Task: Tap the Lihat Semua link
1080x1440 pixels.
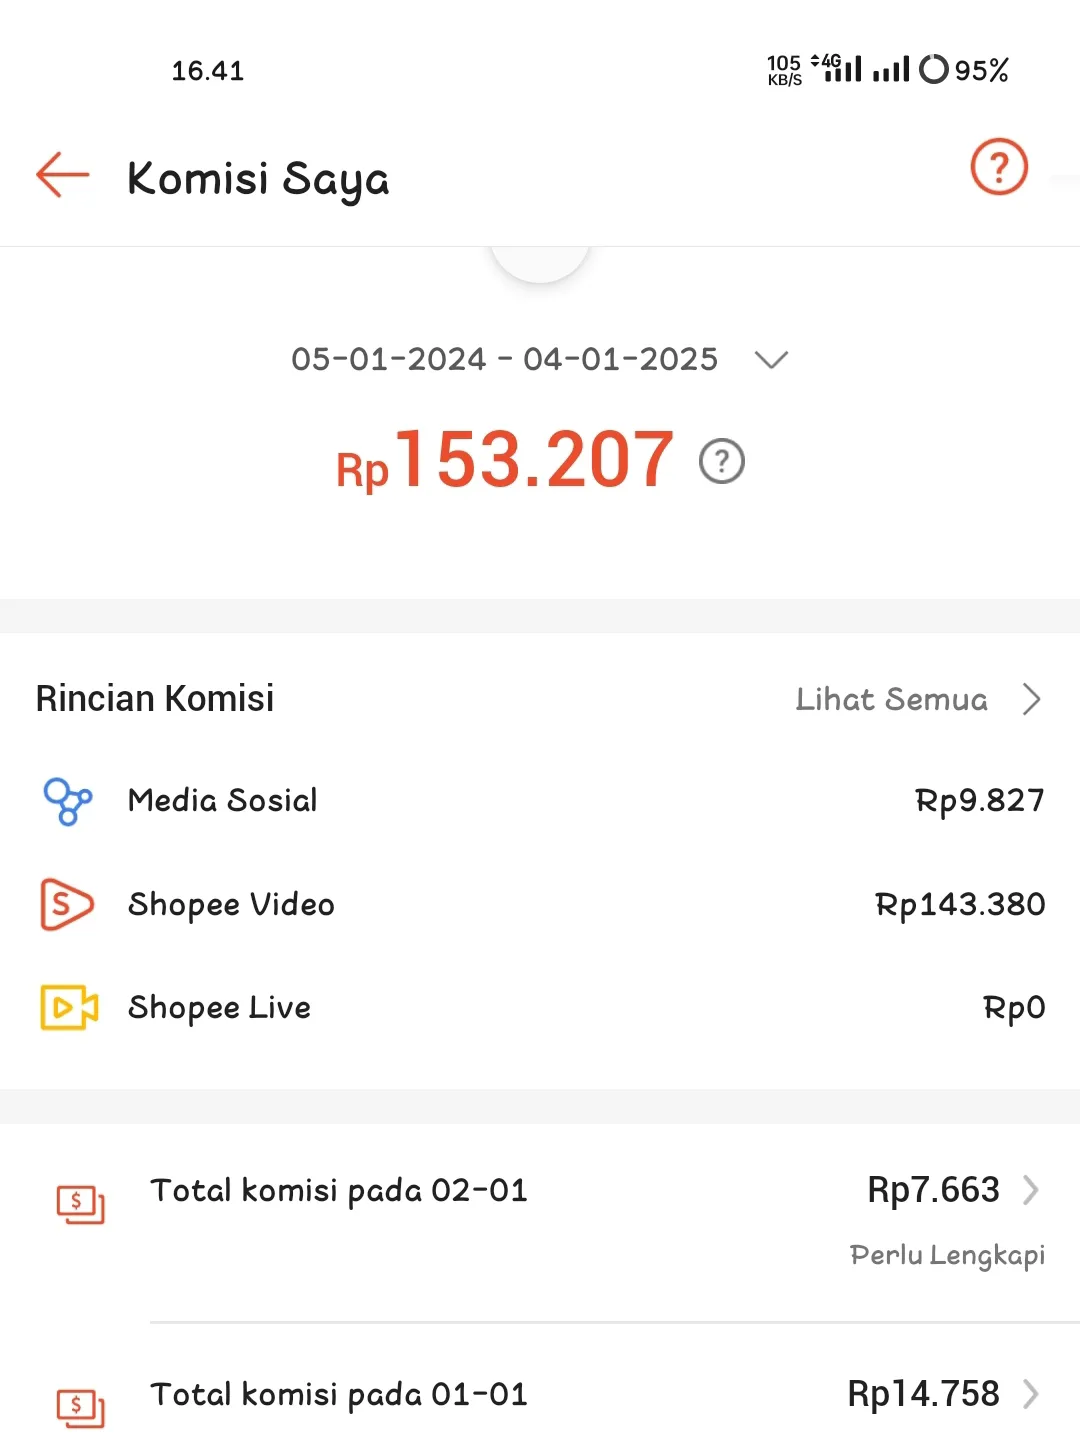Action: 892,699
